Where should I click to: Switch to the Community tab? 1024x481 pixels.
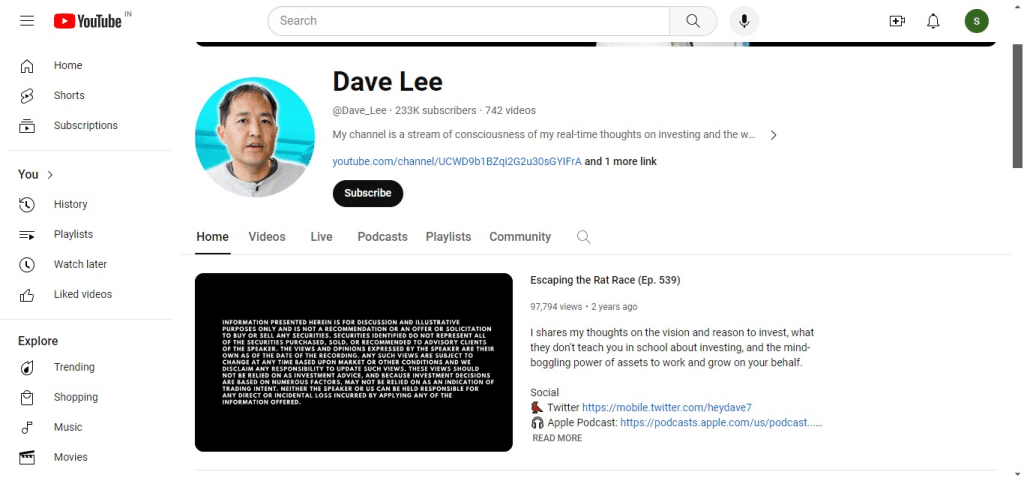[520, 237]
